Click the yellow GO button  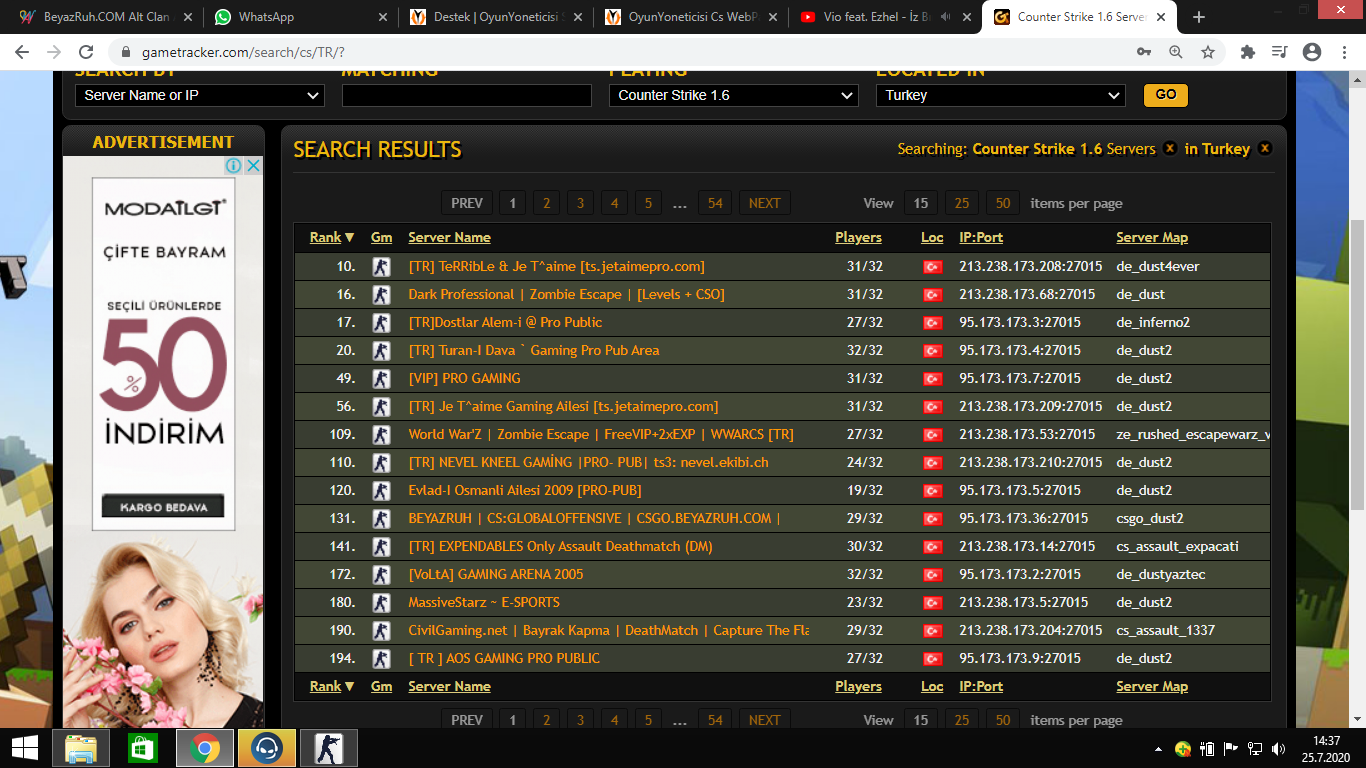1165,95
